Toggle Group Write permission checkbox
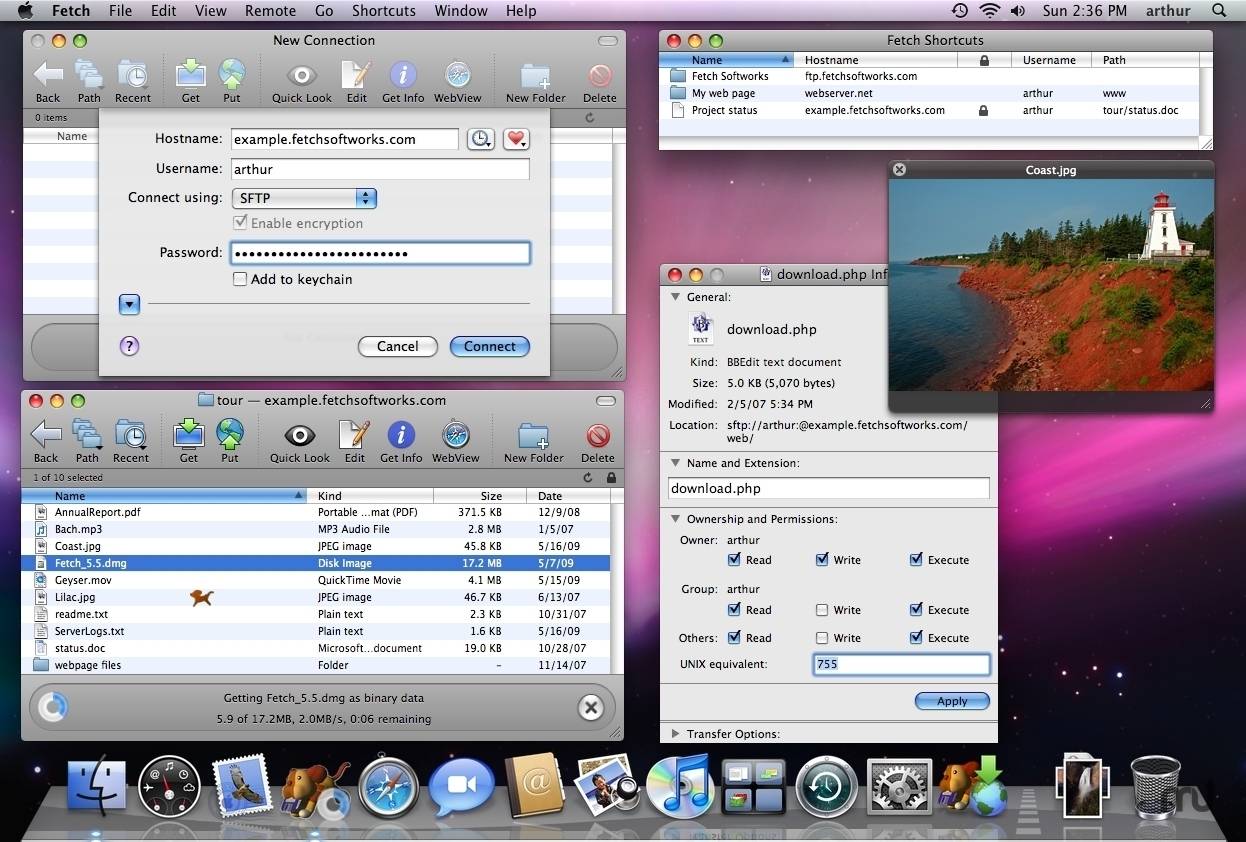The height and width of the screenshot is (842, 1246). pos(822,610)
